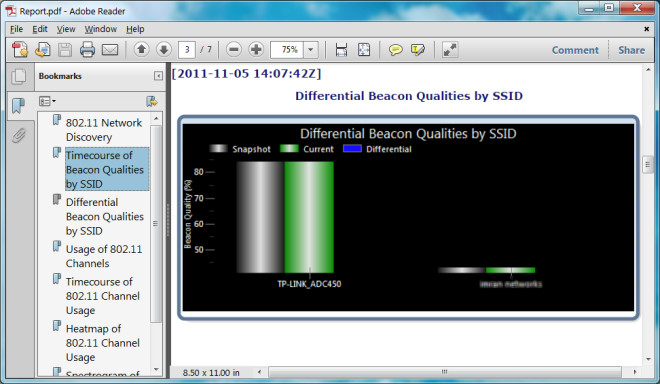
Task: Toggle Read Mode expand icon
Action: 450,50
